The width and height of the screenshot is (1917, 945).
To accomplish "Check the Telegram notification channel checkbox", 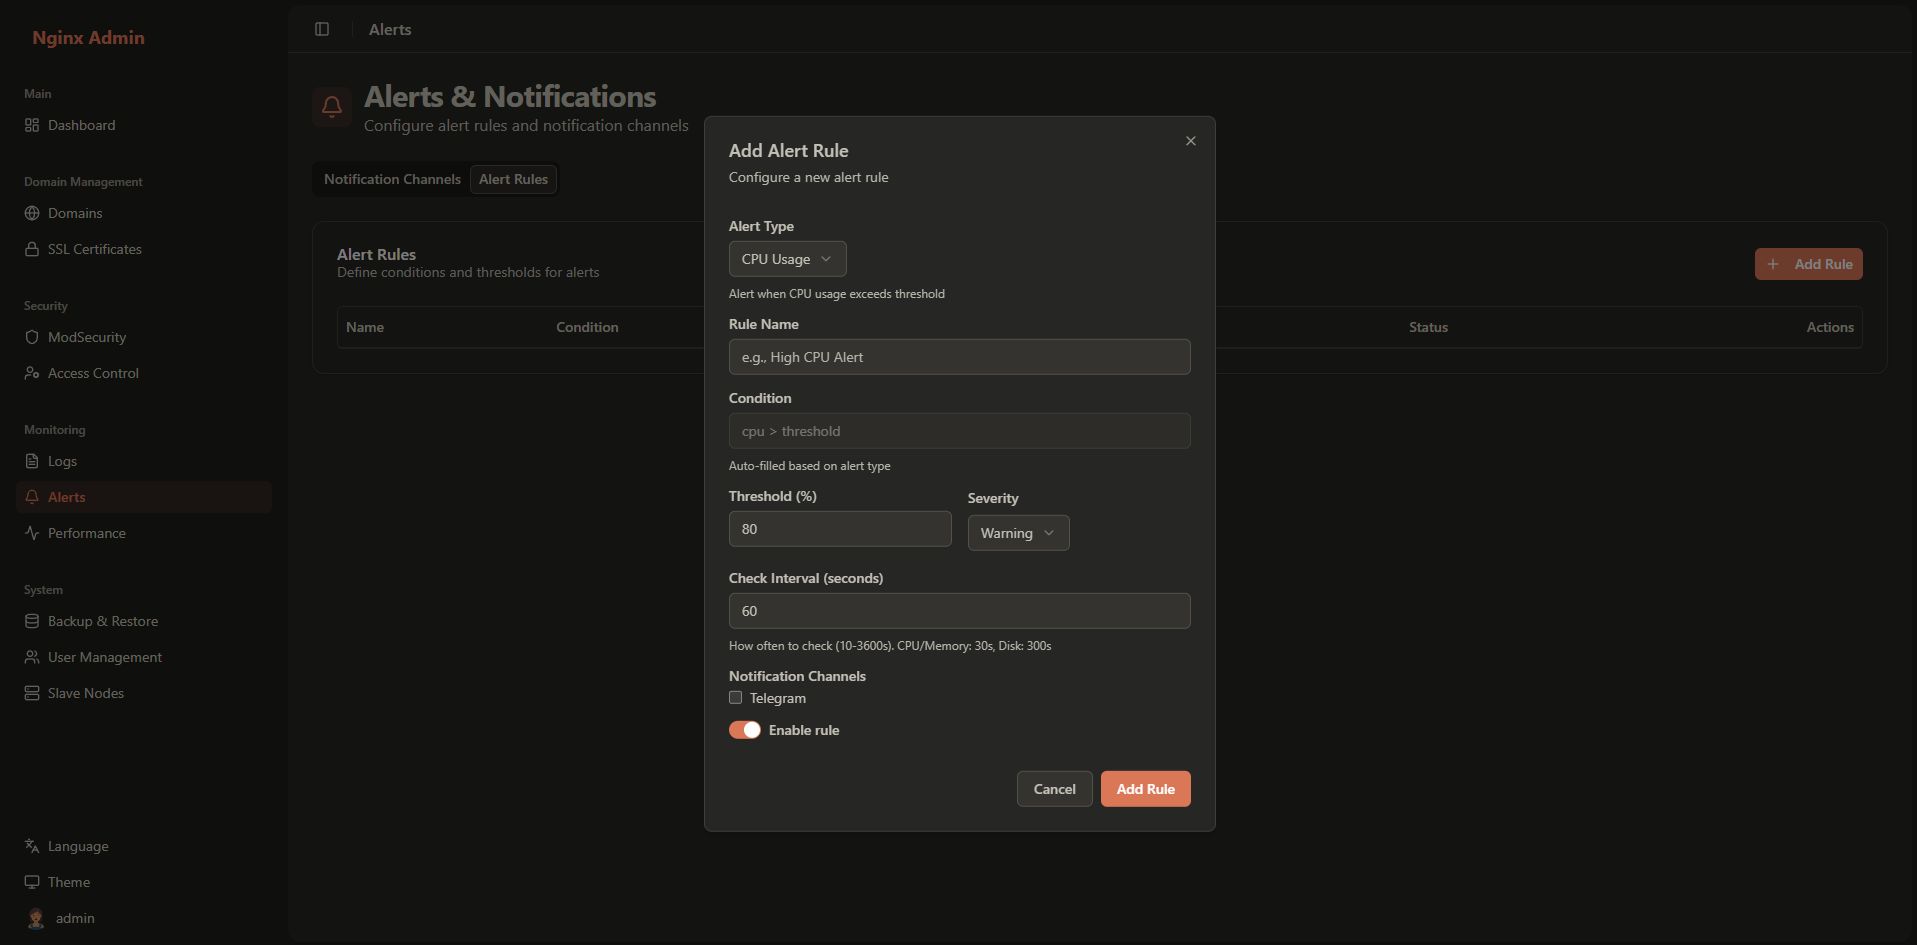I will [x=736, y=698].
